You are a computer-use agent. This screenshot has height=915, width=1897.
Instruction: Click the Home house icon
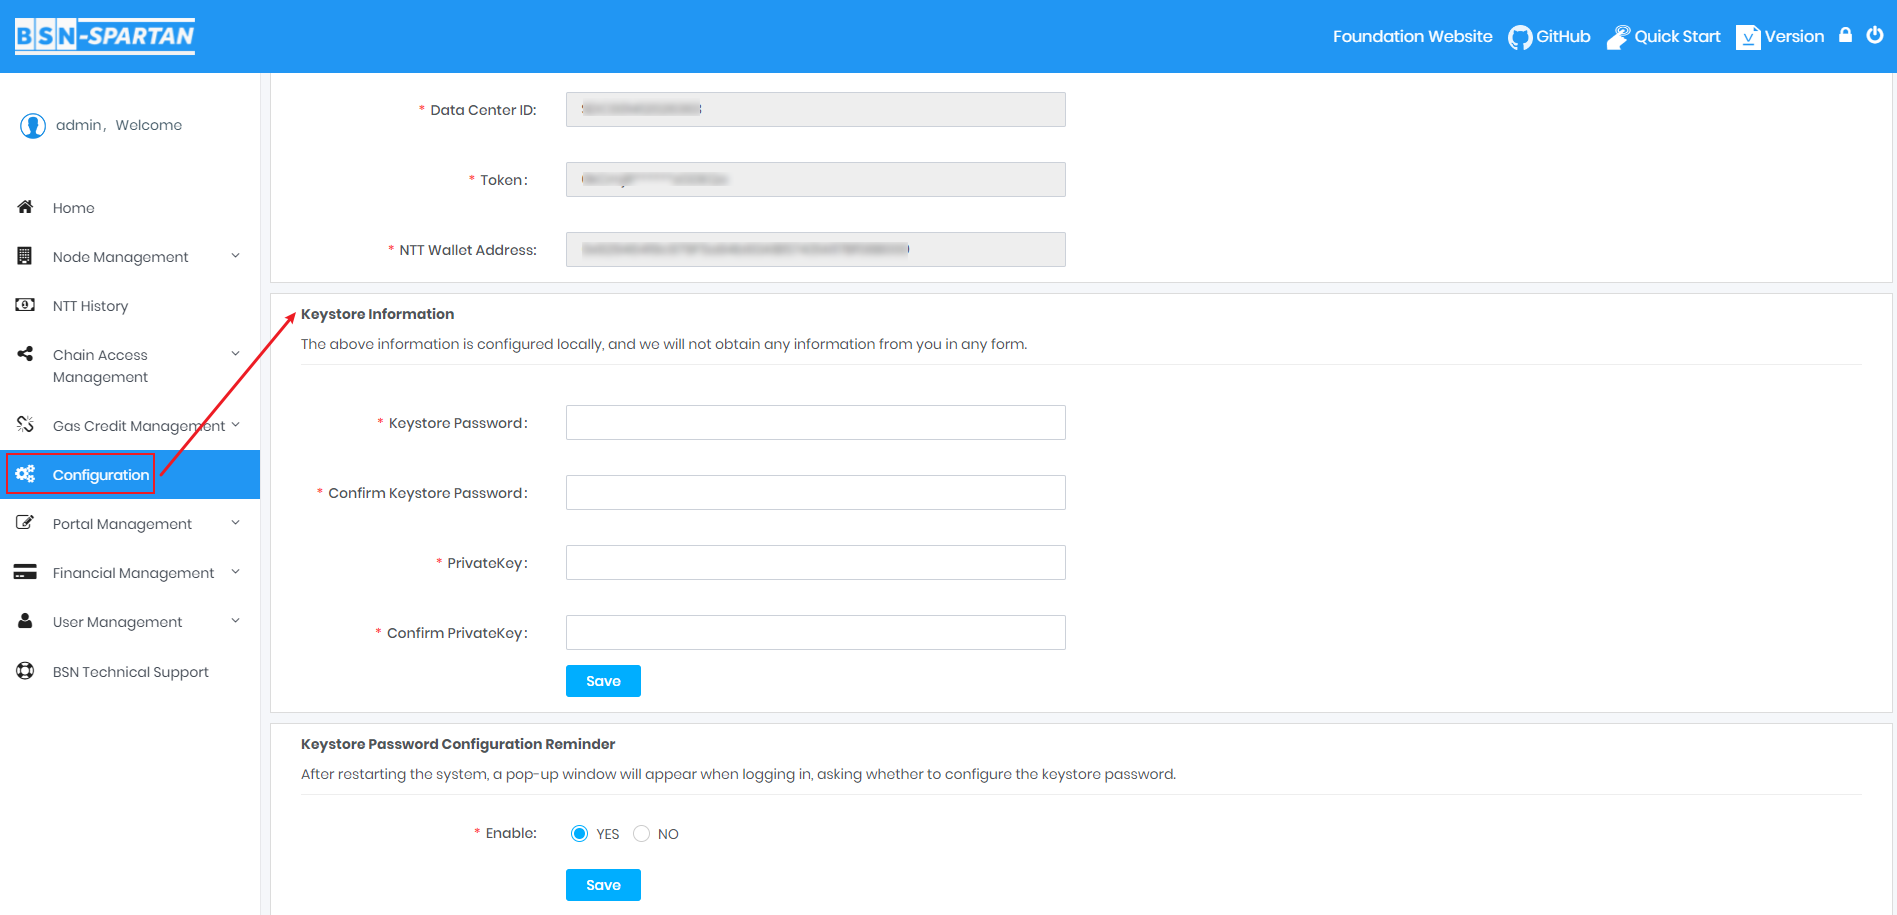(25, 207)
